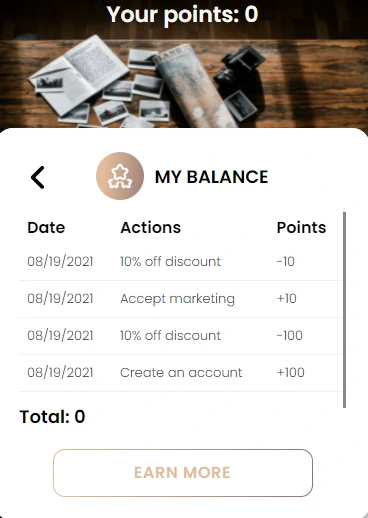
Task: Click the -100 points value
Action: pos(290,336)
